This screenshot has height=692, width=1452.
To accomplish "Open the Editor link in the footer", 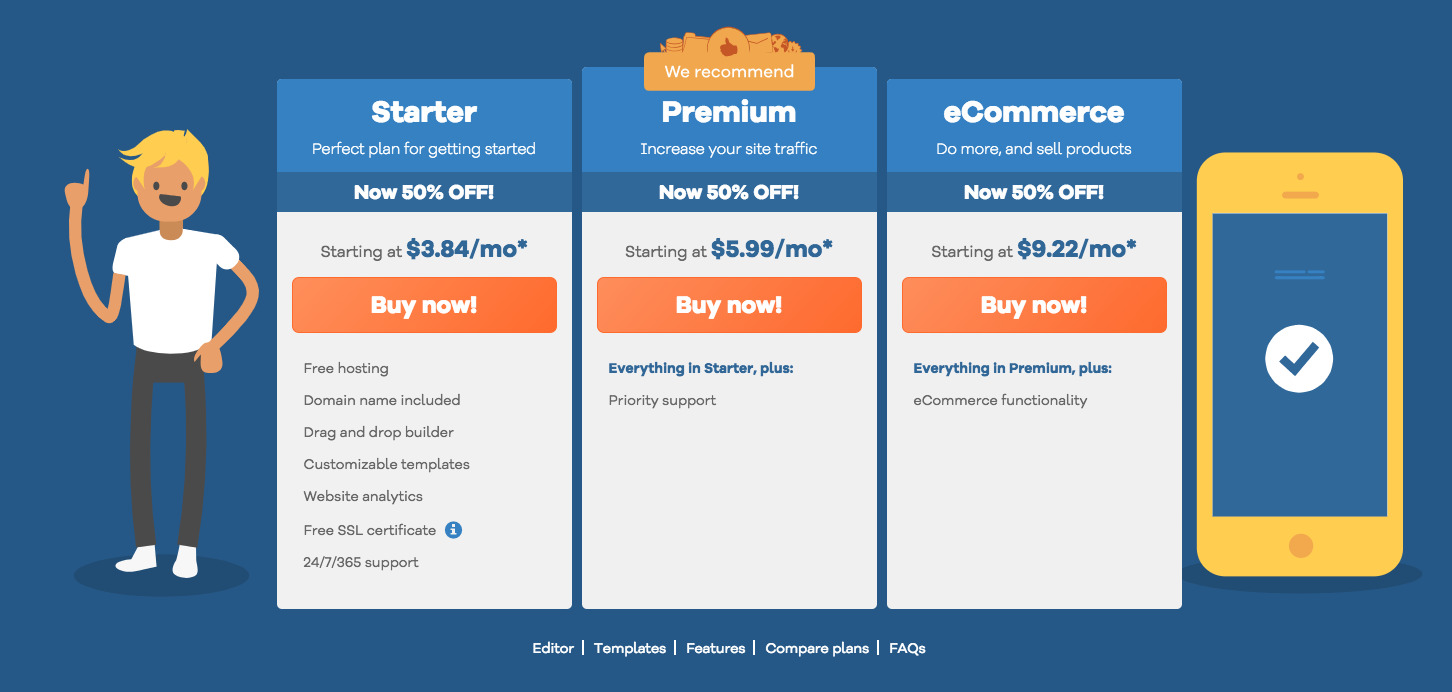I will [553, 648].
